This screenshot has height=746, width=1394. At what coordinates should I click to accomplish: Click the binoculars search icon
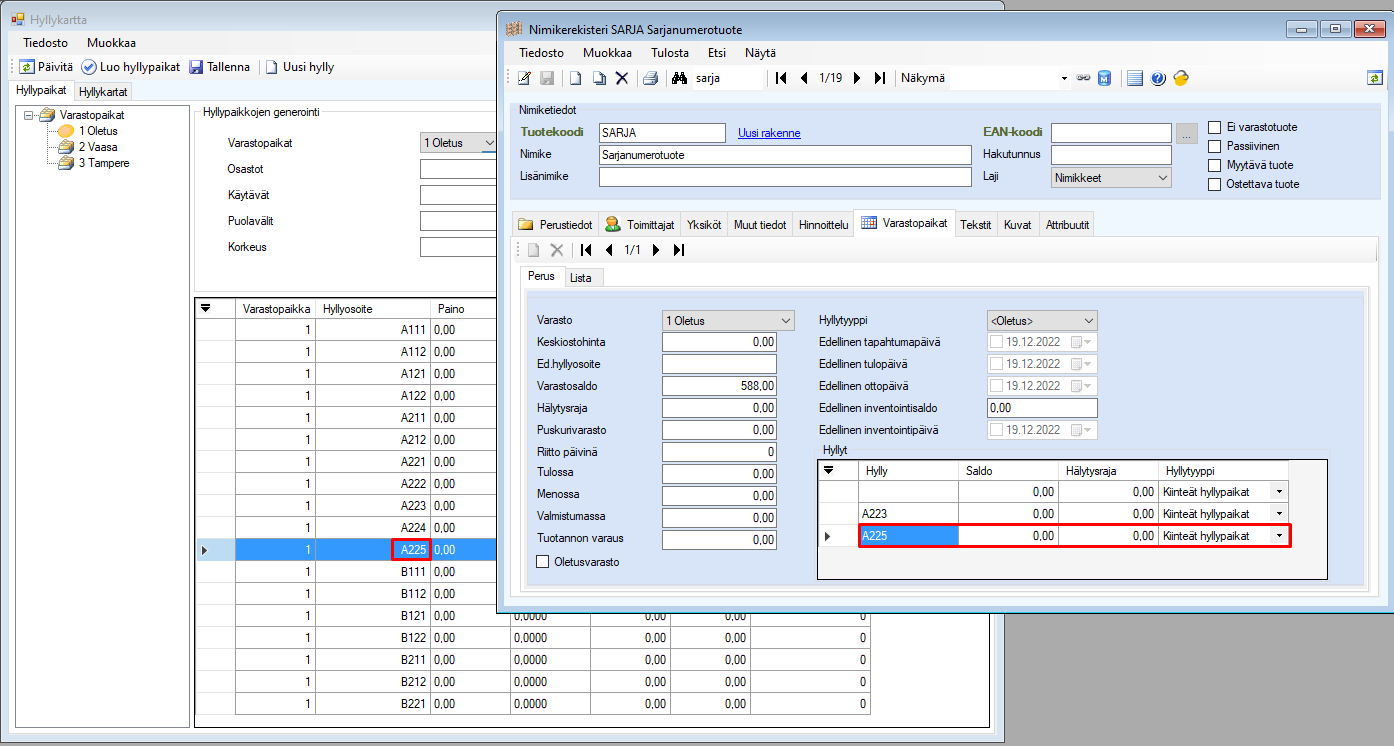tap(679, 78)
